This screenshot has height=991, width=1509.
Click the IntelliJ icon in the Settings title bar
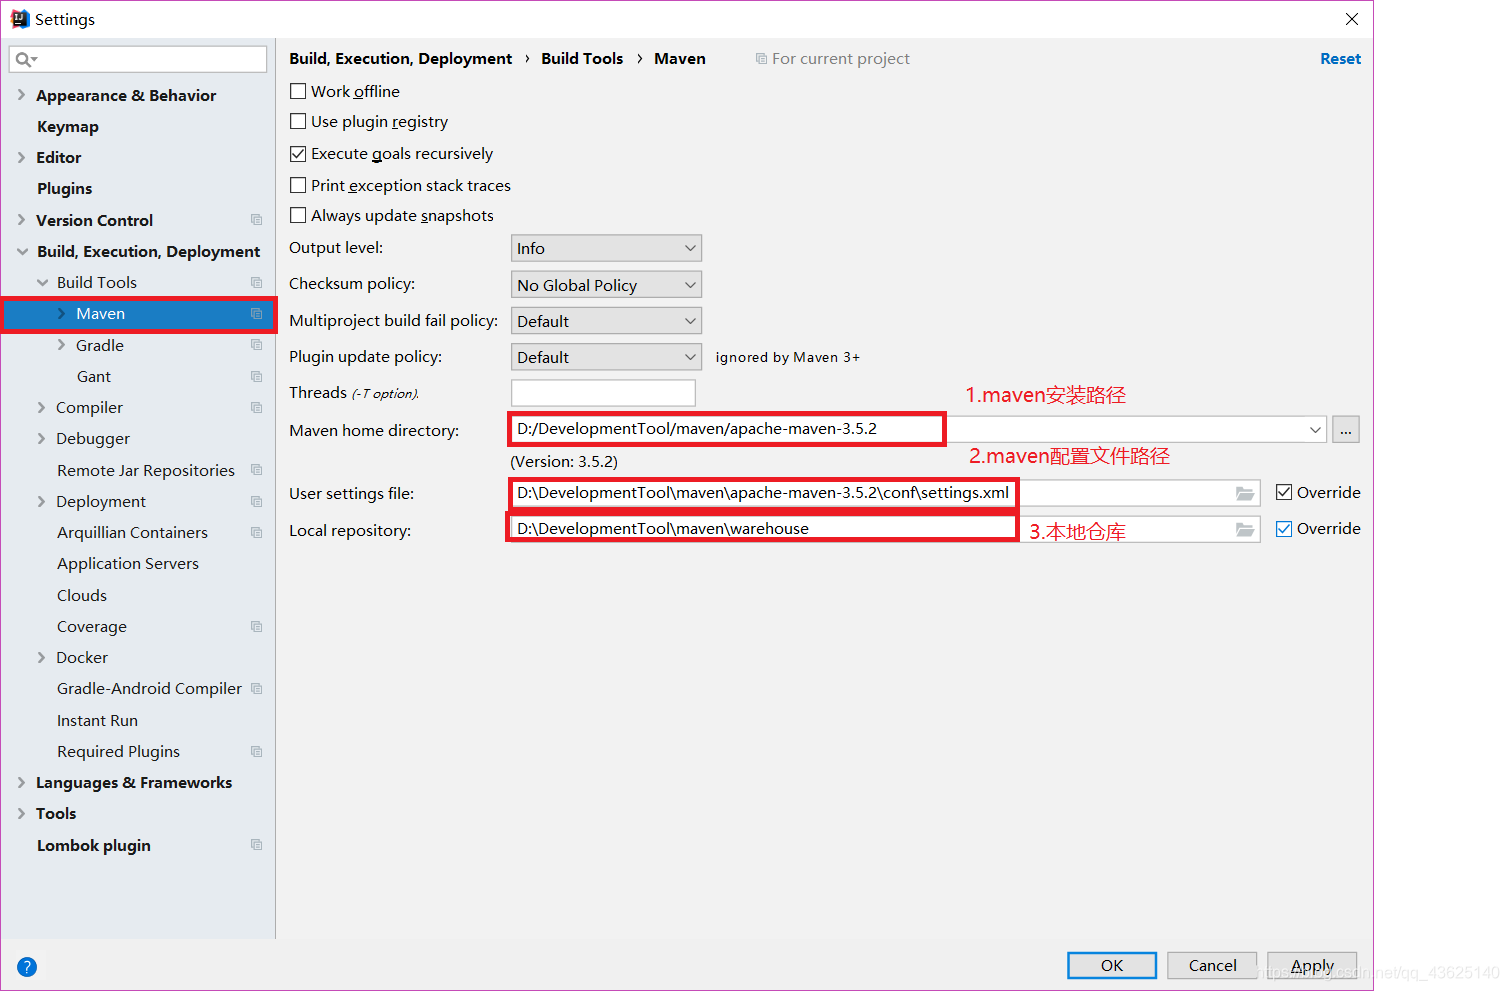(20, 19)
